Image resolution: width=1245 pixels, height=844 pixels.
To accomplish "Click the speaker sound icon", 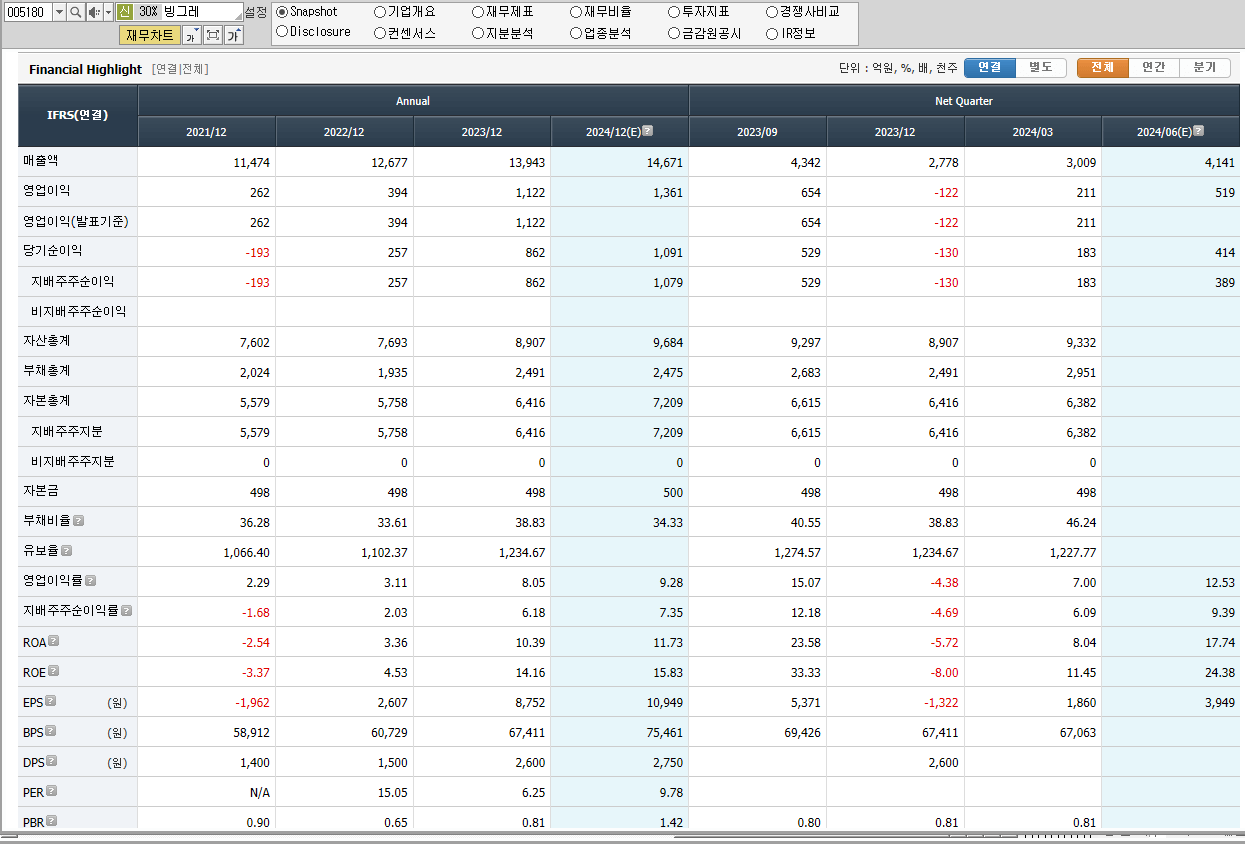I will [93, 12].
